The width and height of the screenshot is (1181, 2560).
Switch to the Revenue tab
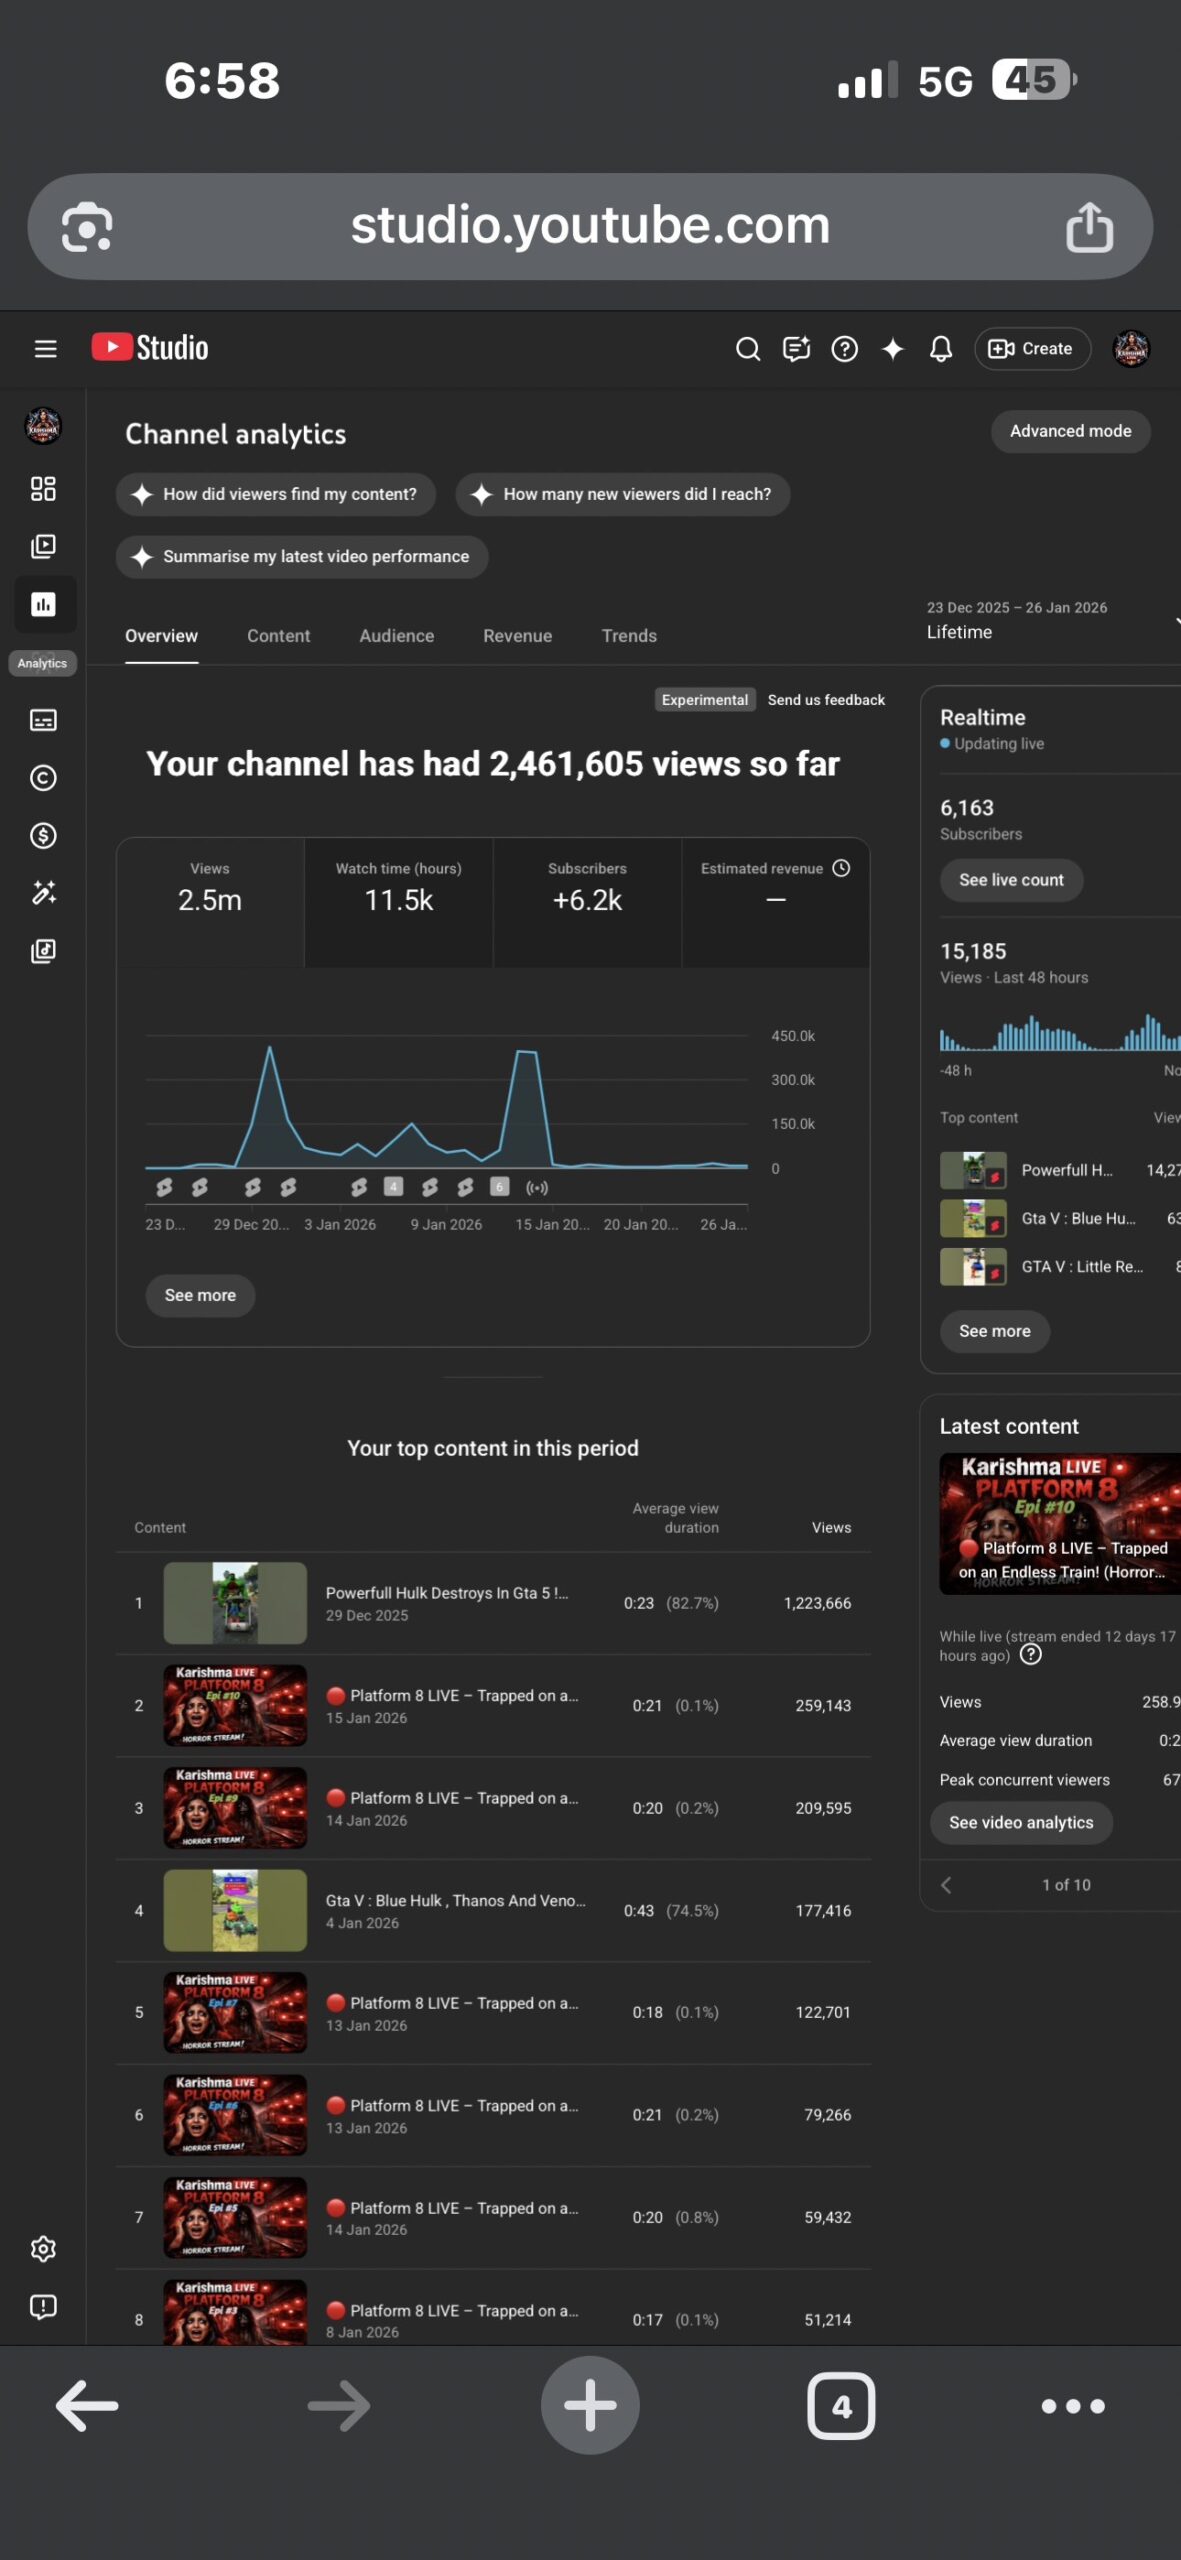point(517,636)
